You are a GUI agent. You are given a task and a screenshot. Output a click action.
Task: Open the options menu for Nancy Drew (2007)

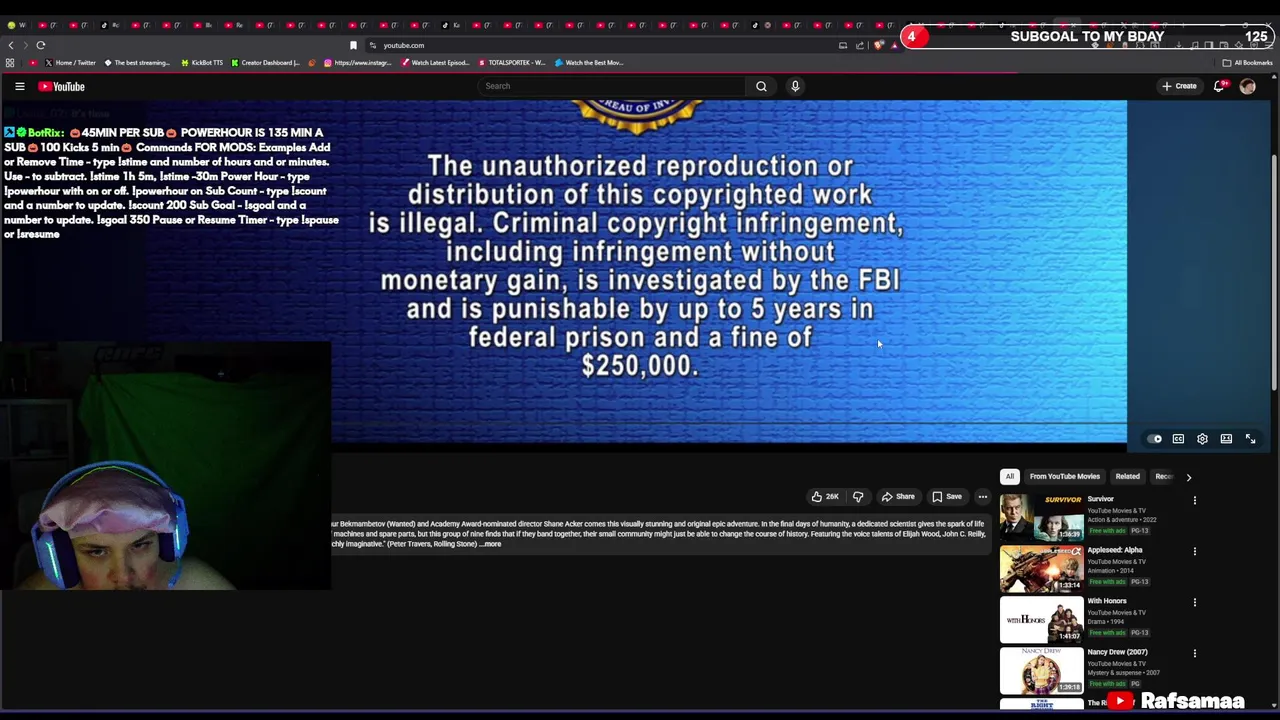point(1194,653)
